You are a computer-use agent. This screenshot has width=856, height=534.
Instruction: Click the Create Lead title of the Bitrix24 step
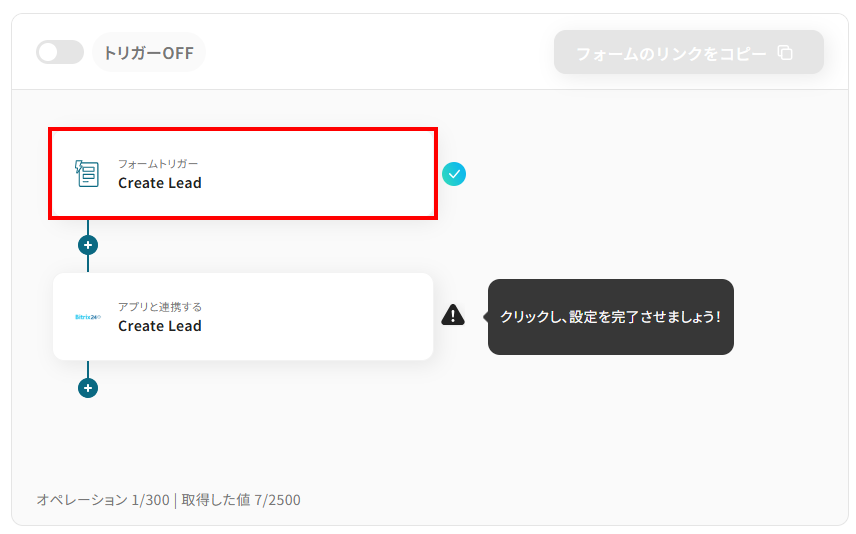(x=160, y=326)
